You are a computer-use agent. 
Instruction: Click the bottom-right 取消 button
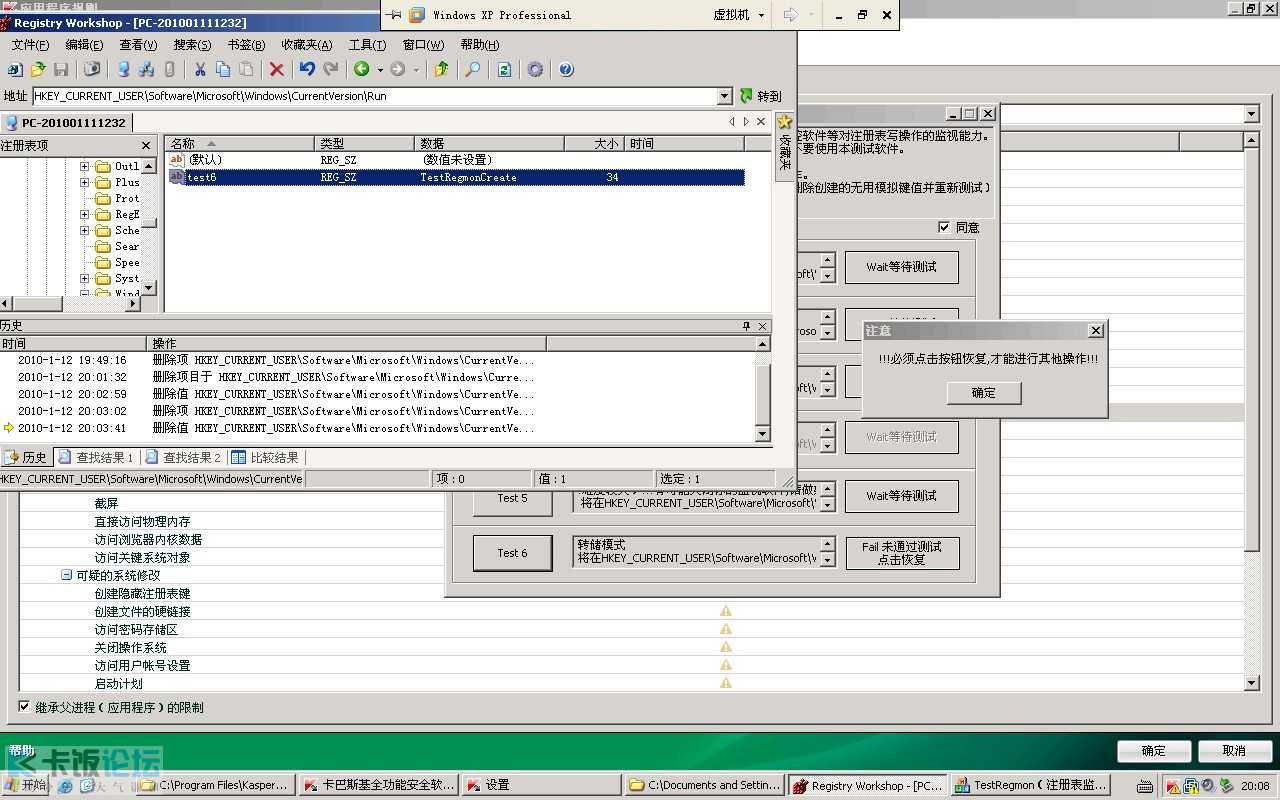click(1234, 751)
